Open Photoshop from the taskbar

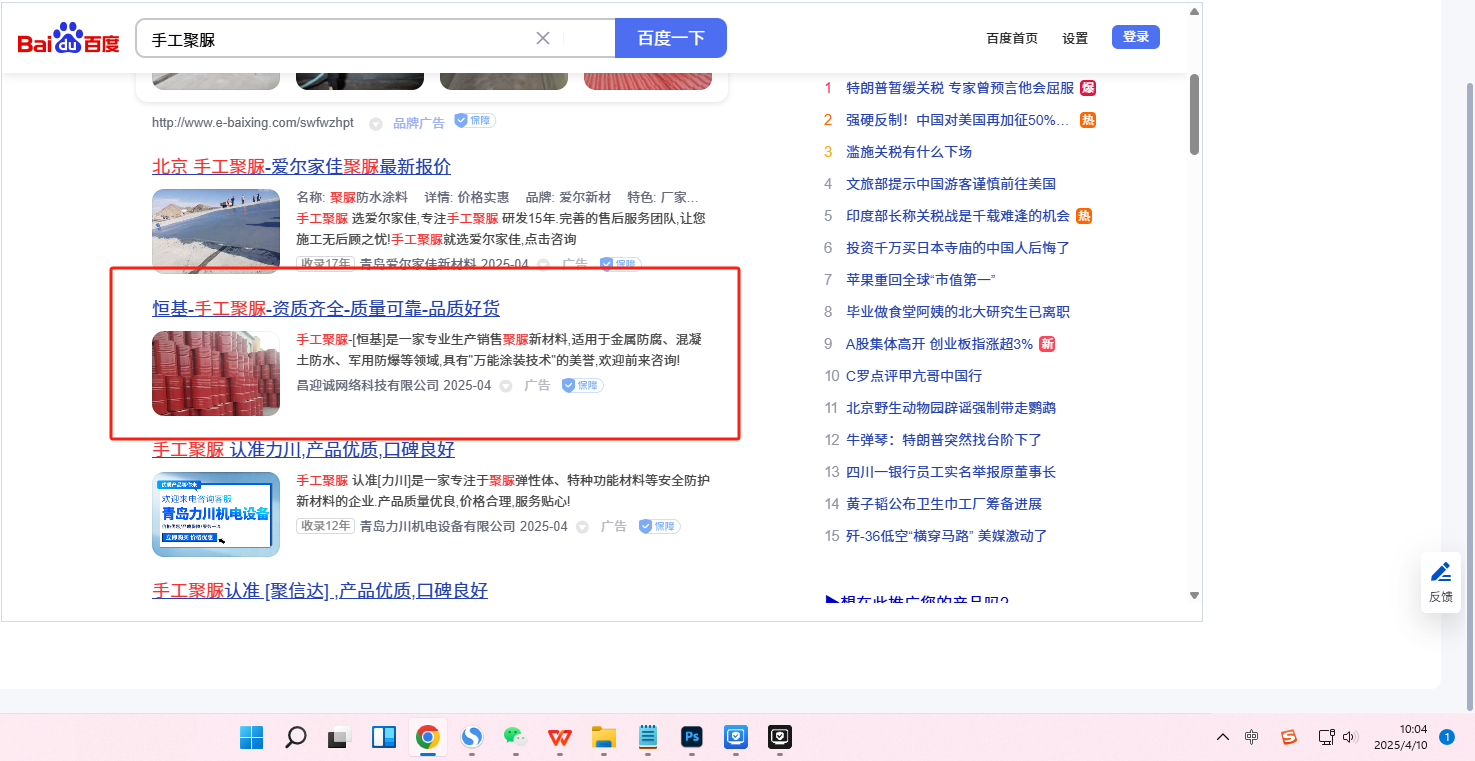[x=691, y=737]
